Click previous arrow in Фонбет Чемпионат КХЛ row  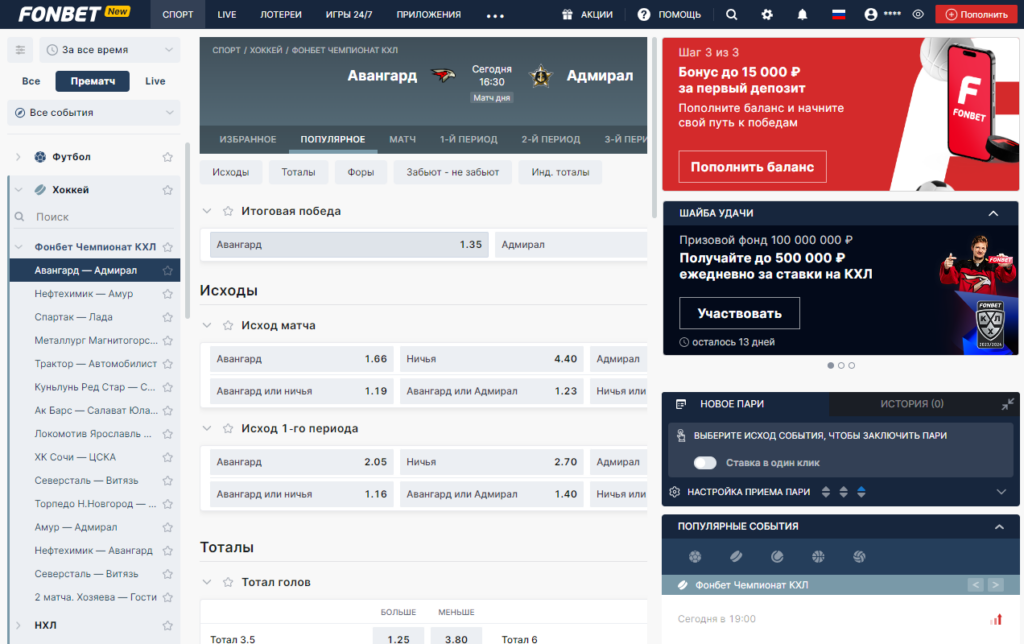coord(976,585)
